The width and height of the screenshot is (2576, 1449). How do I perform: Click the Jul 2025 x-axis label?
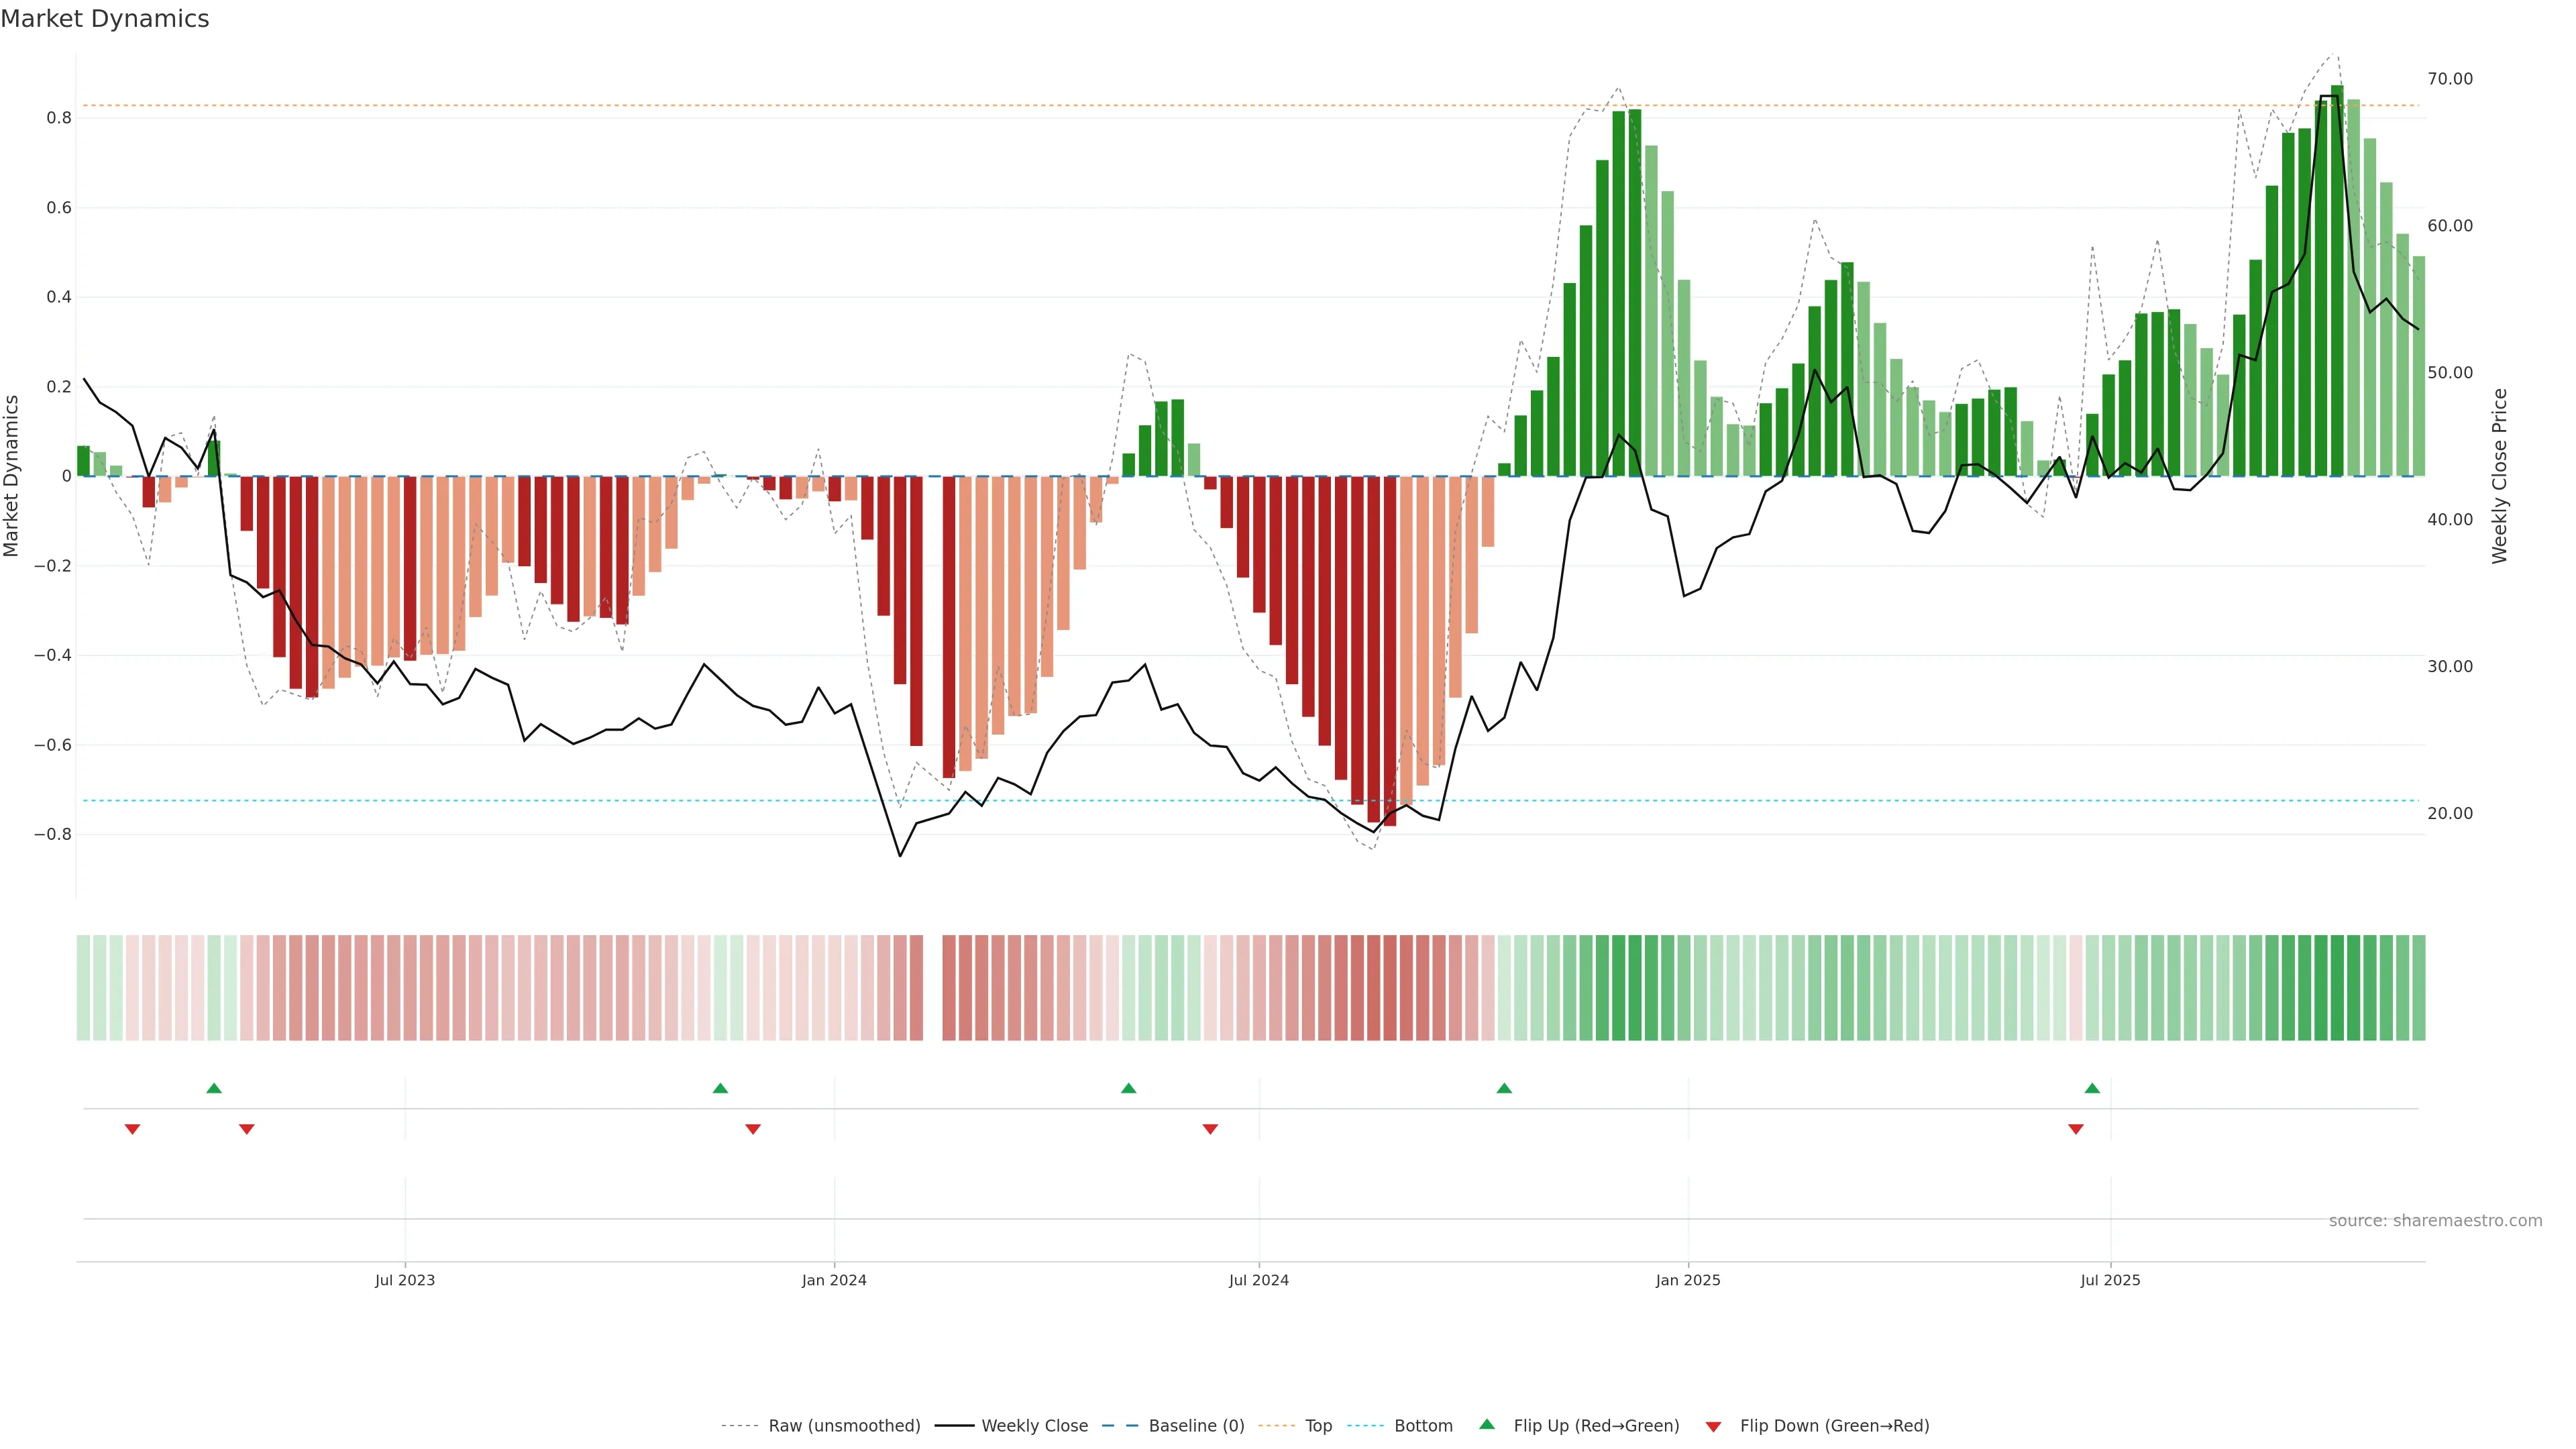tap(2110, 1280)
